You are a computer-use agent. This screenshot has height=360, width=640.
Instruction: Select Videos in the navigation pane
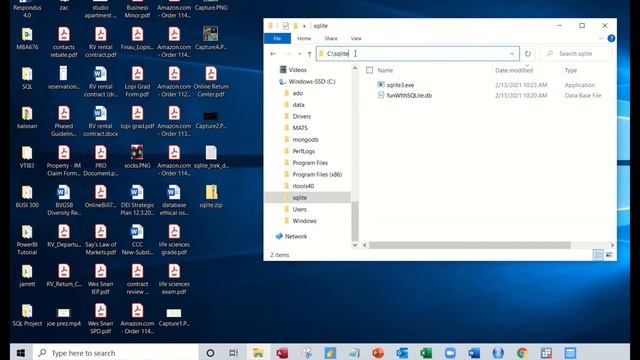[x=297, y=70]
